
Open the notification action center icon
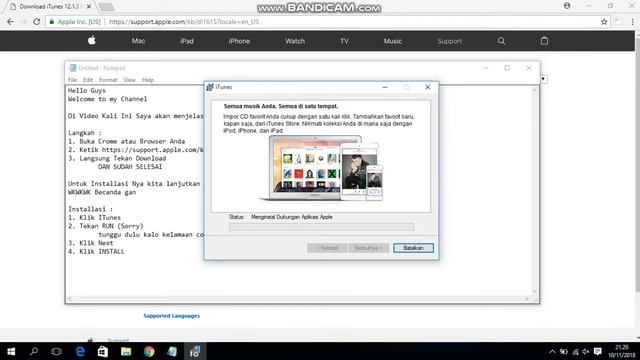[598, 351]
